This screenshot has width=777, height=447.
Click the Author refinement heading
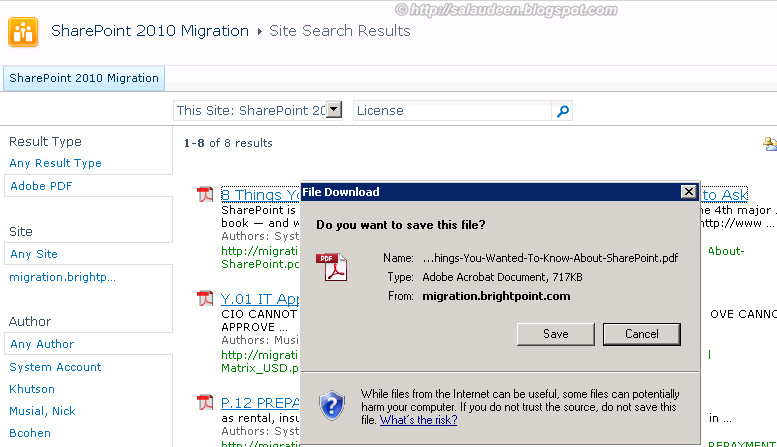30,322
